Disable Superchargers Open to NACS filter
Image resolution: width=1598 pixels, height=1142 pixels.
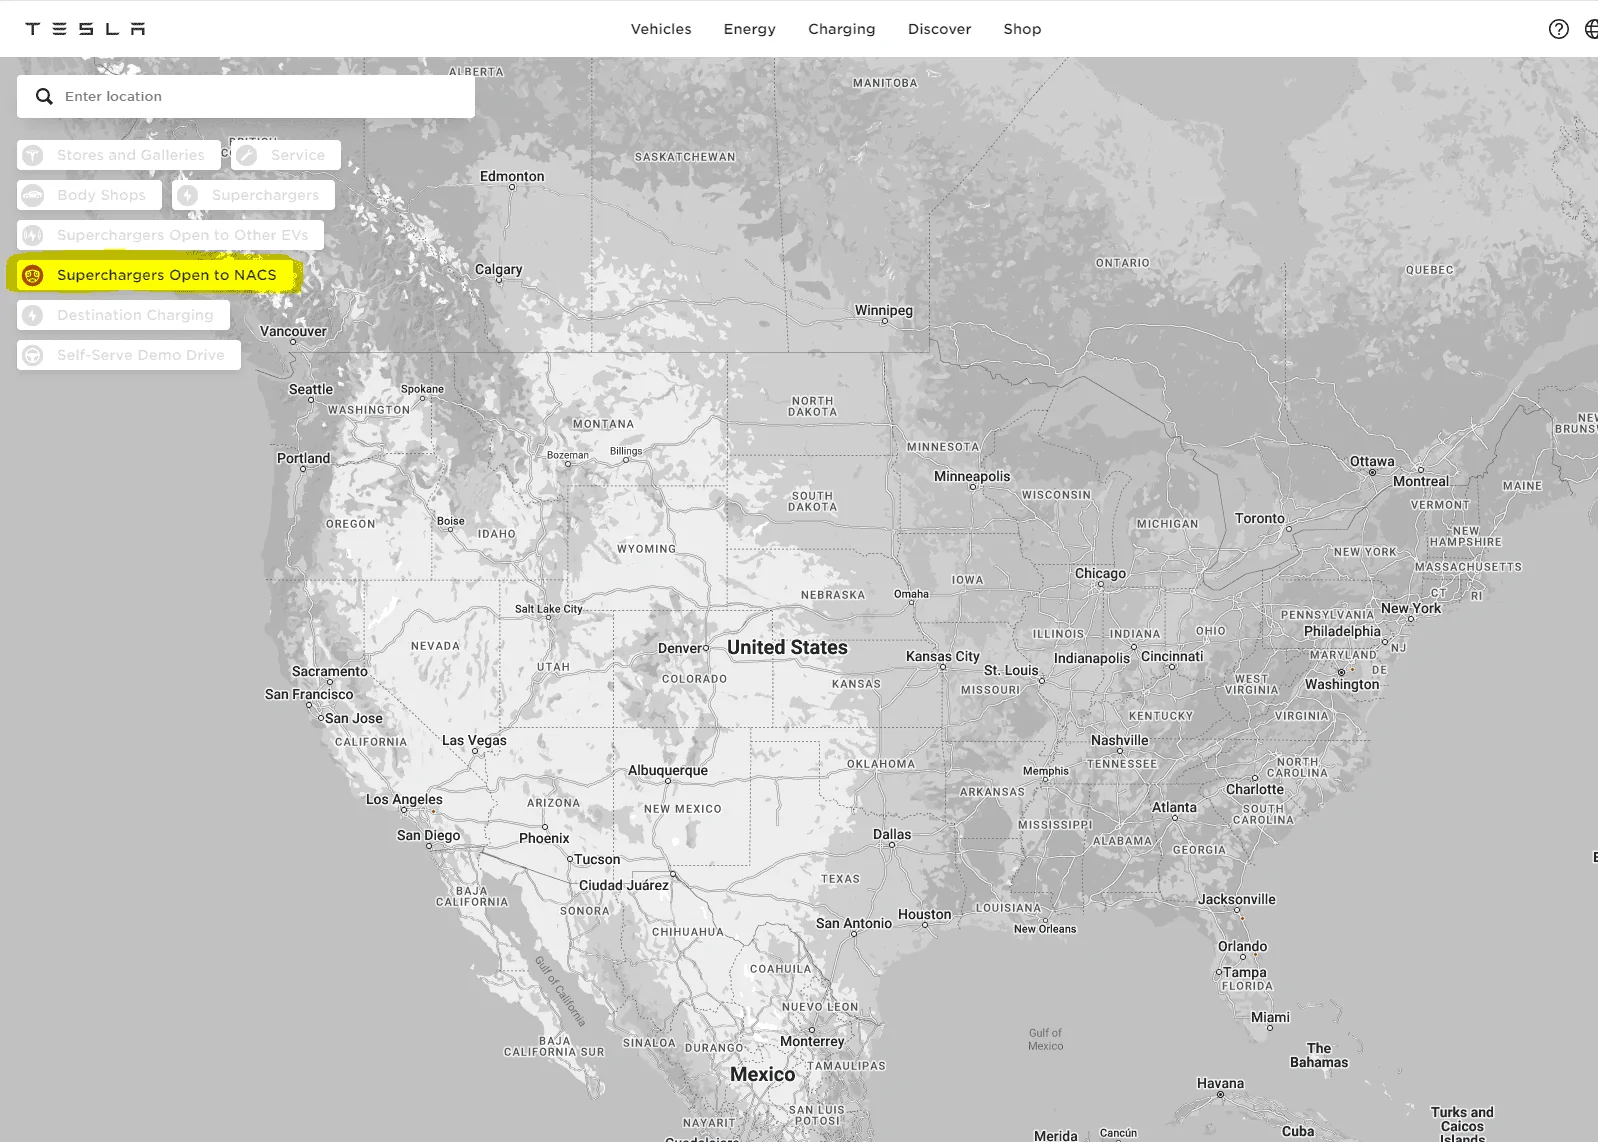pyautogui.click(x=155, y=275)
